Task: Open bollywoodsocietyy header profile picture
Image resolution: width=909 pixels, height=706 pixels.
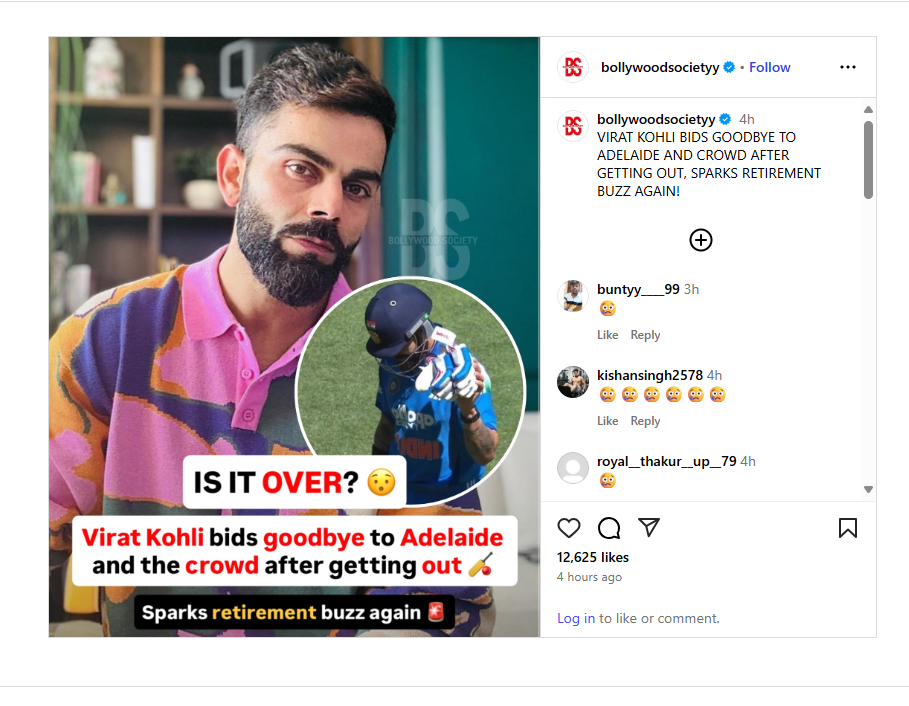Action: tap(573, 67)
